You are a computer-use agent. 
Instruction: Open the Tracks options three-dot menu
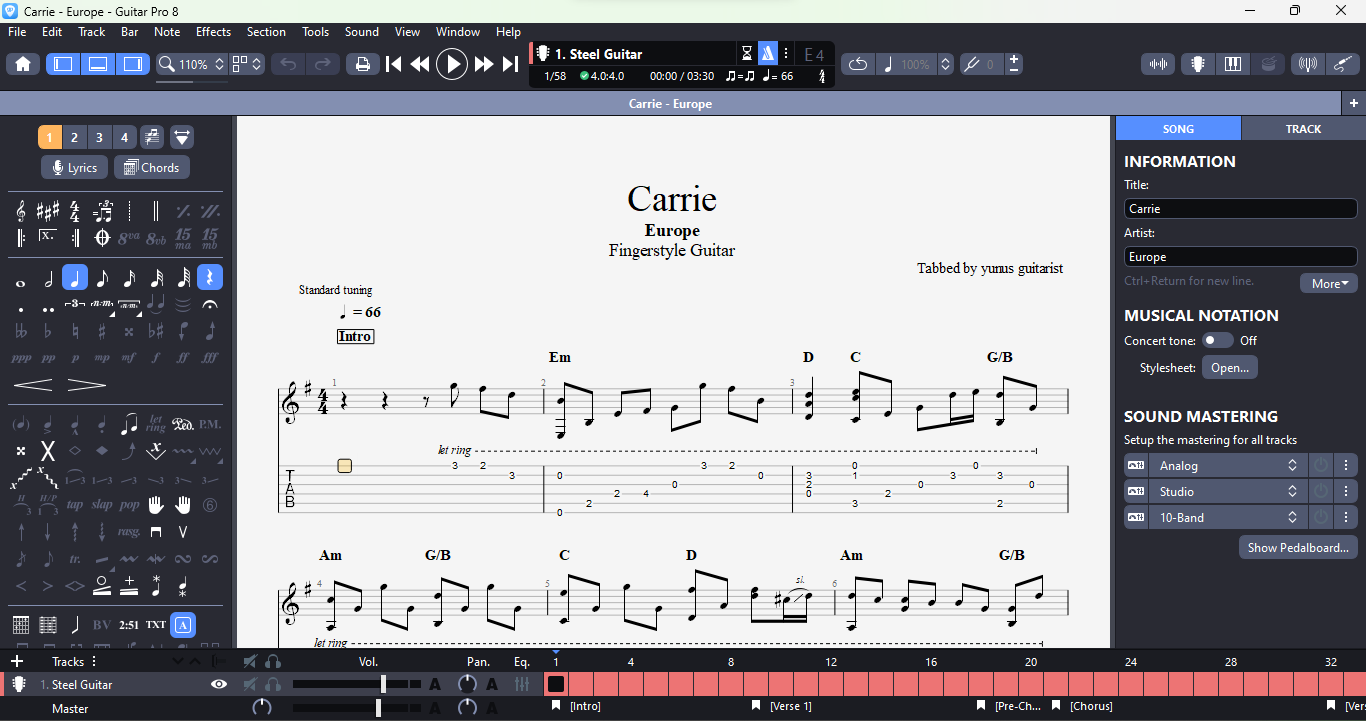94,662
